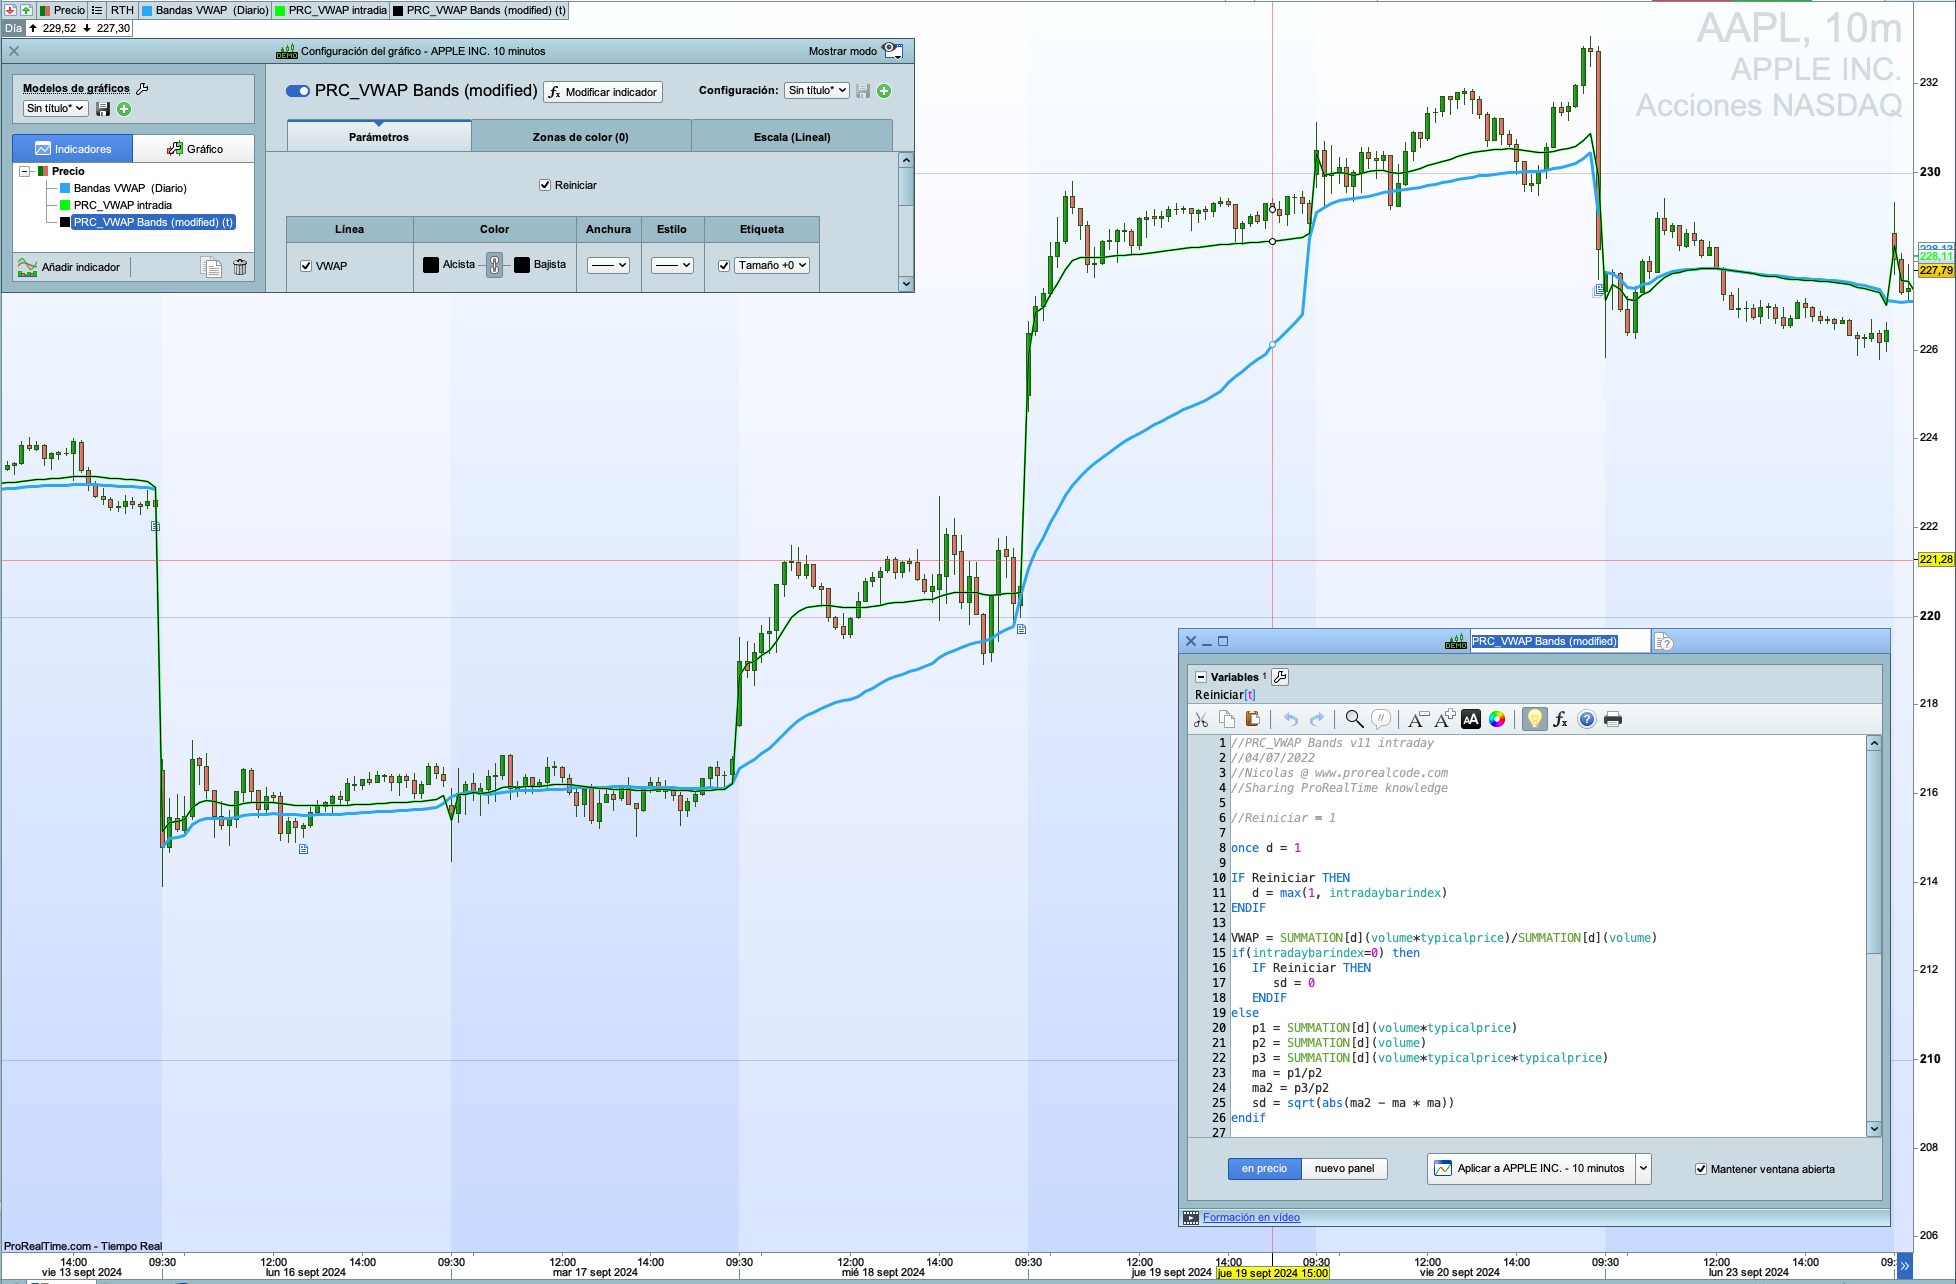
Task: Toggle the PRC_VWAP Bands indicator switch
Action: pyautogui.click(x=298, y=91)
